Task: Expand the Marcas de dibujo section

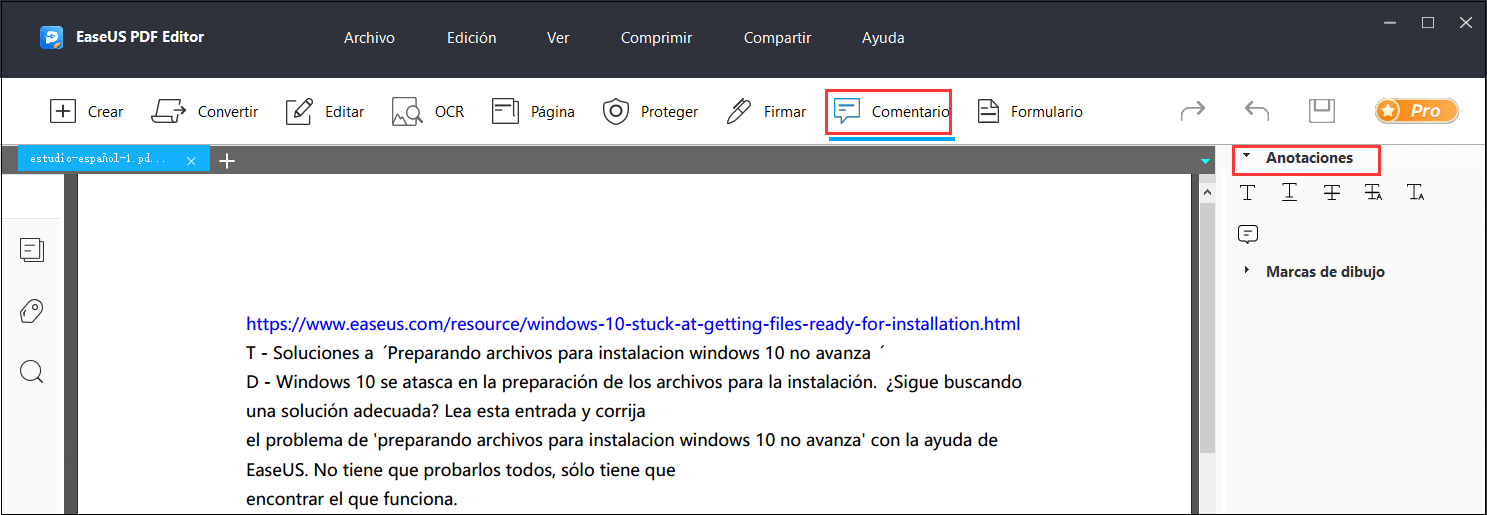Action: coord(1246,271)
